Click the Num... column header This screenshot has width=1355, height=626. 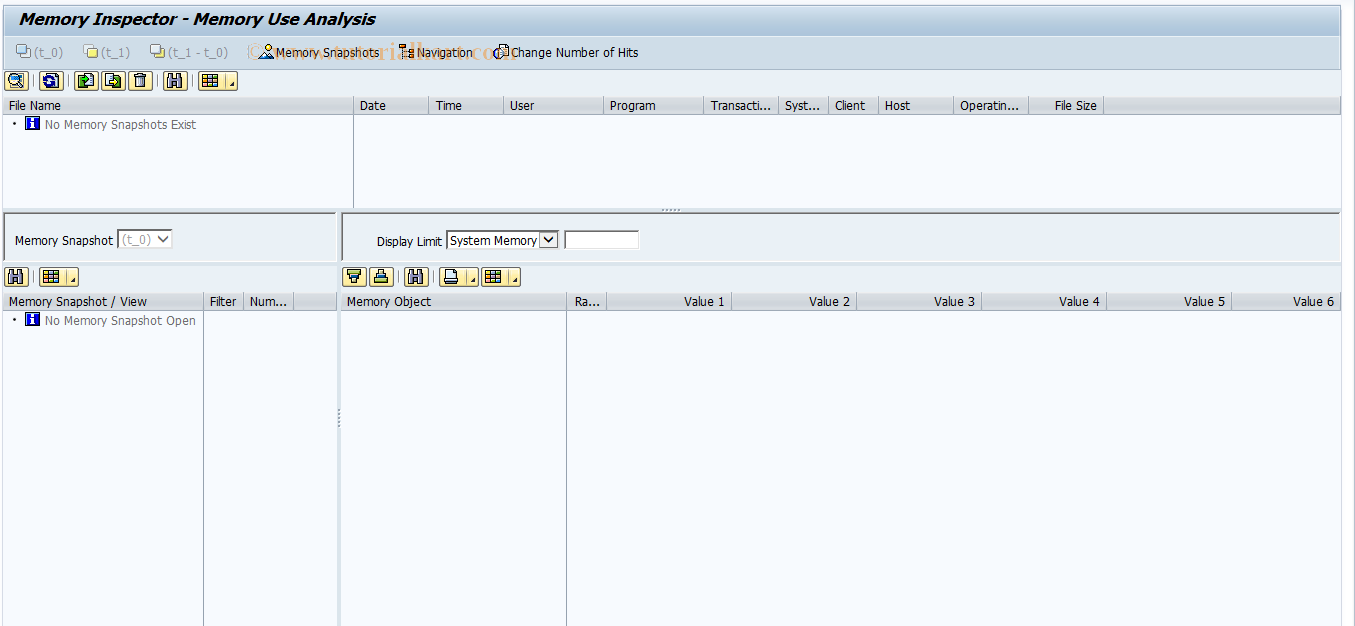tap(268, 301)
